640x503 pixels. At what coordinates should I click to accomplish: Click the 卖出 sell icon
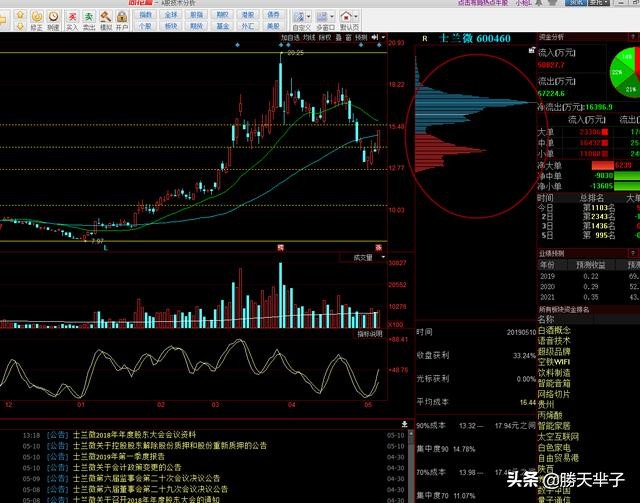pyautogui.click(x=89, y=20)
